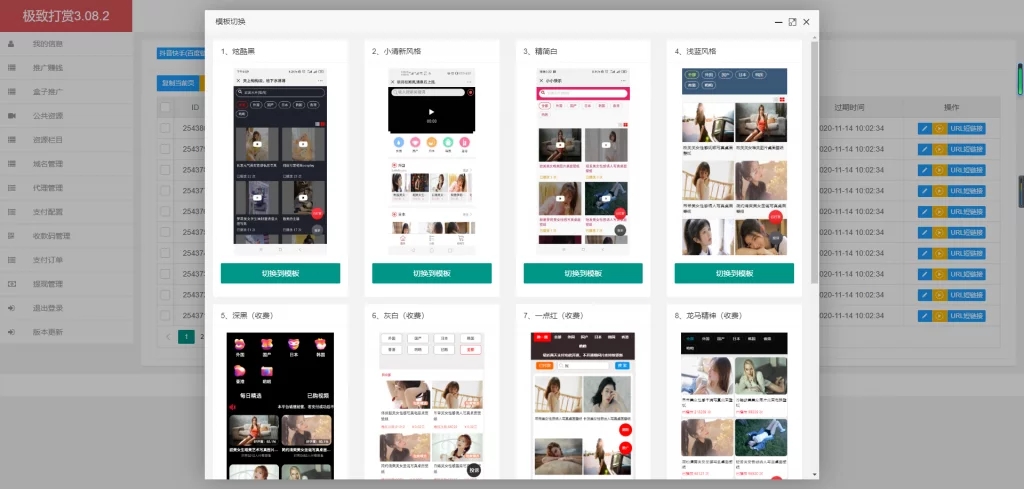
Task: Click the 复制当前页 button behind the dialog
Action: tap(178, 84)
